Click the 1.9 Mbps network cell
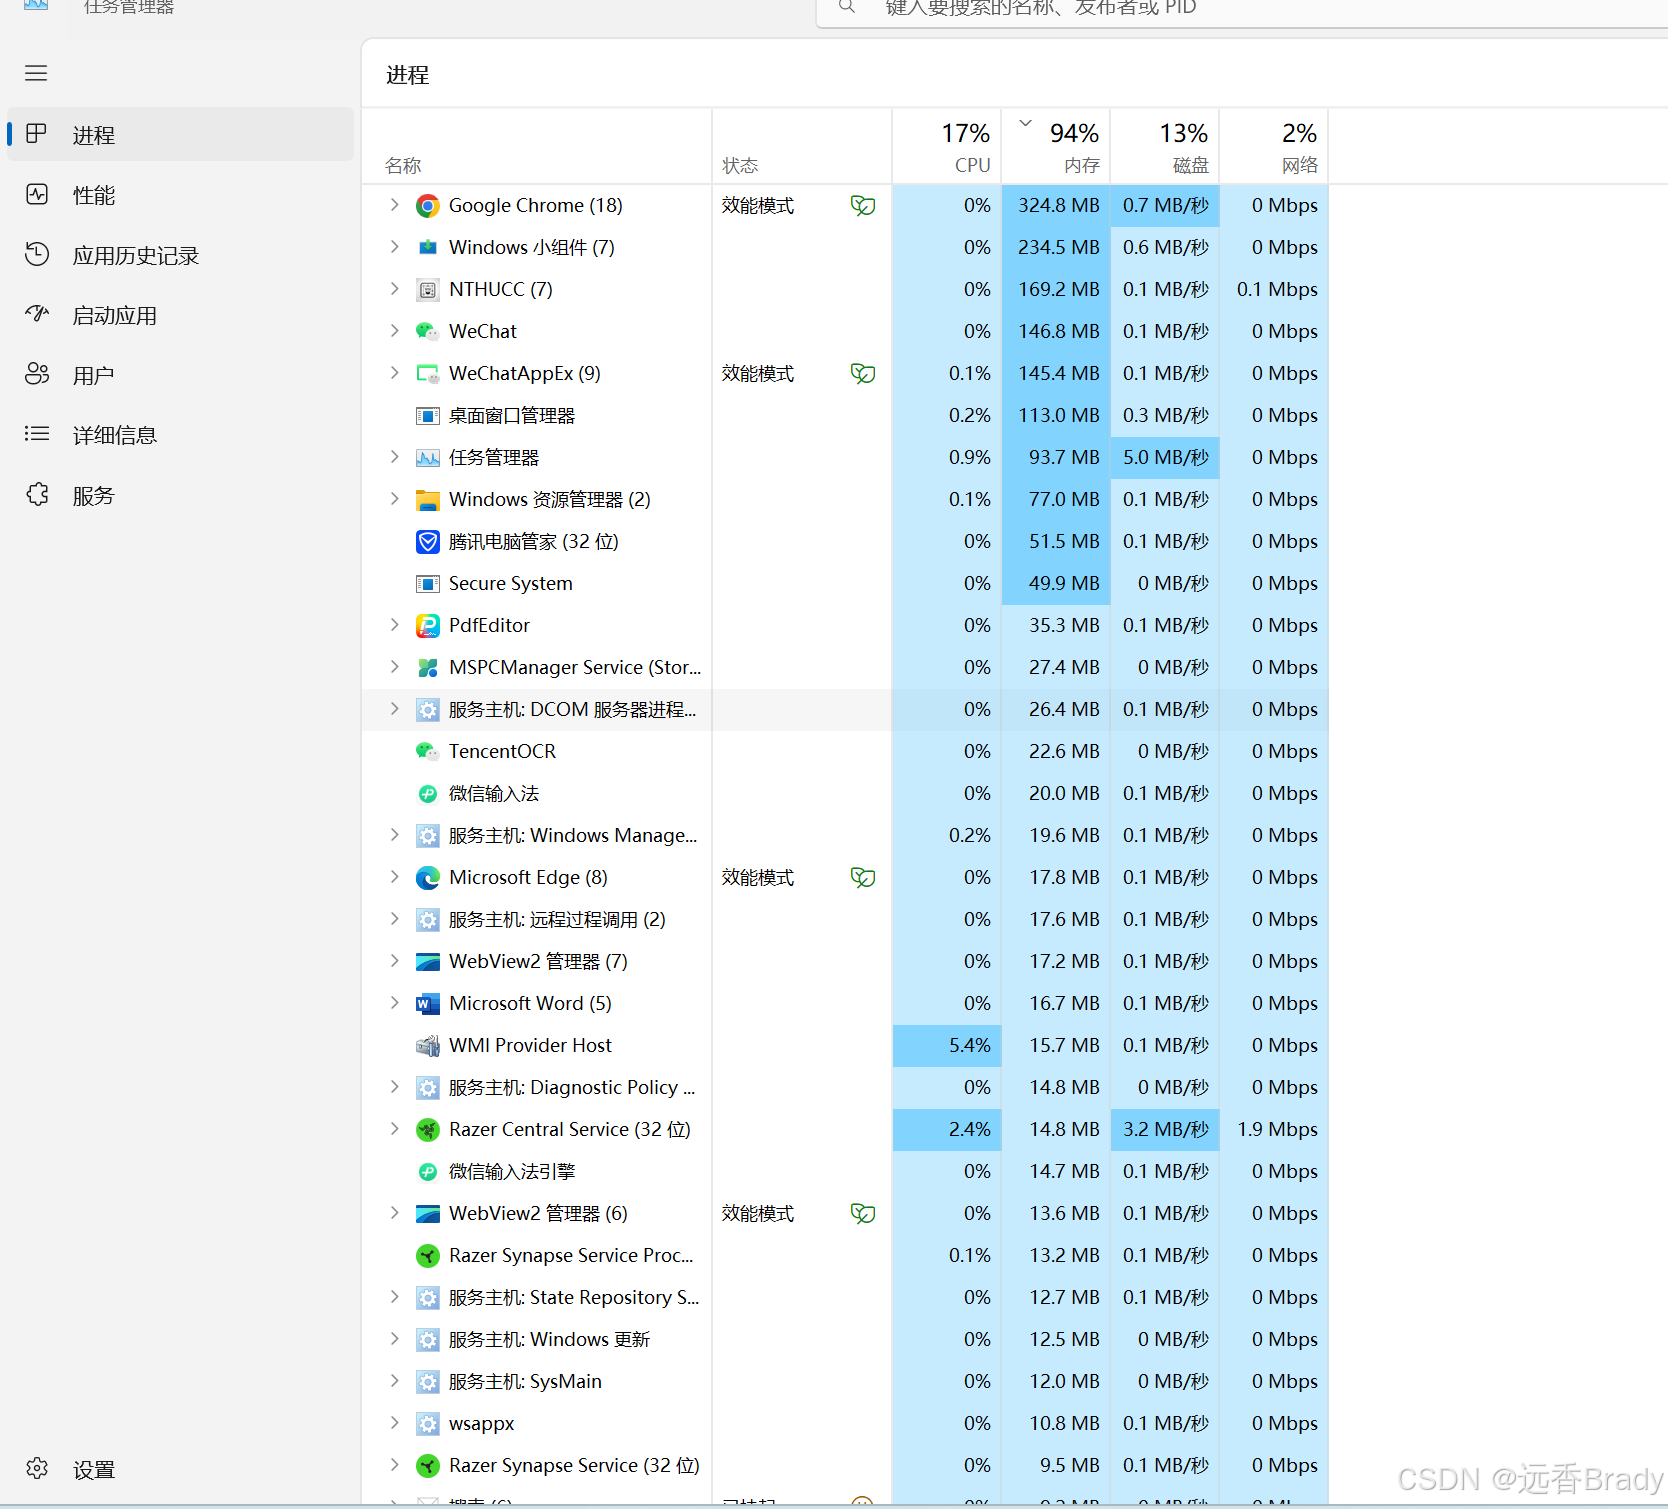The image size is (1668, 1509). point(1274,1129)
